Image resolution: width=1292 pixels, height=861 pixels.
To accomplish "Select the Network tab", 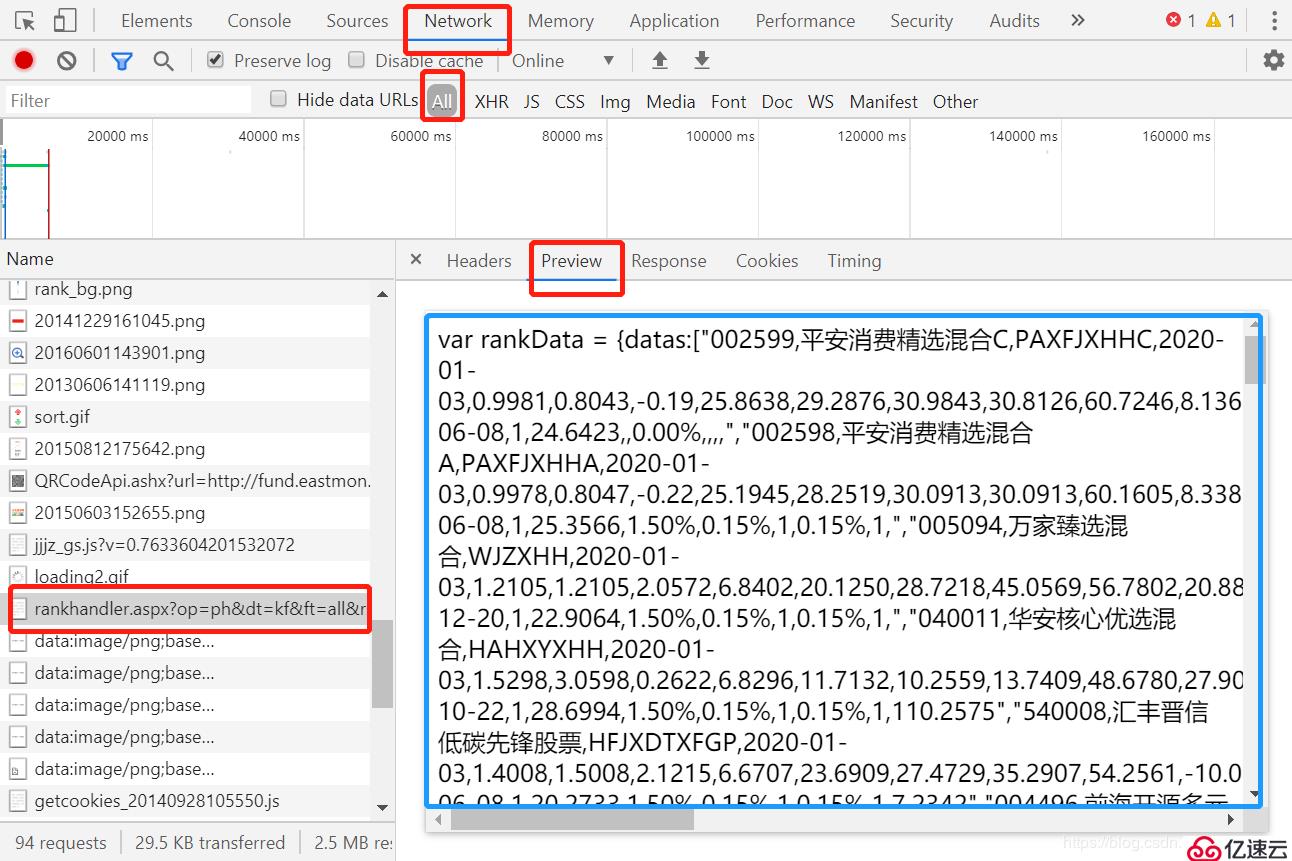I will tap(458, 21).
